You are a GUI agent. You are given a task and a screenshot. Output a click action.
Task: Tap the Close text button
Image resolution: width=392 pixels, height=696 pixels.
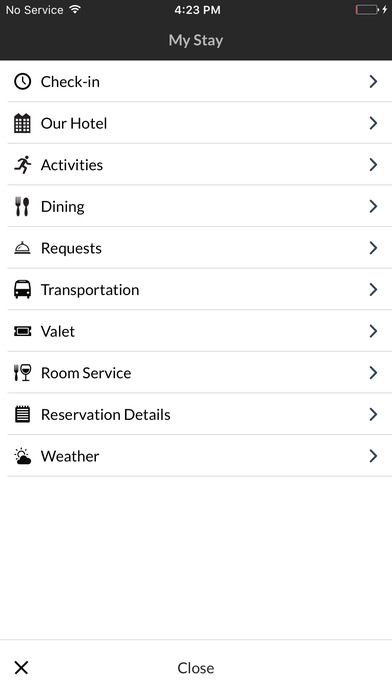click(196, 668)
